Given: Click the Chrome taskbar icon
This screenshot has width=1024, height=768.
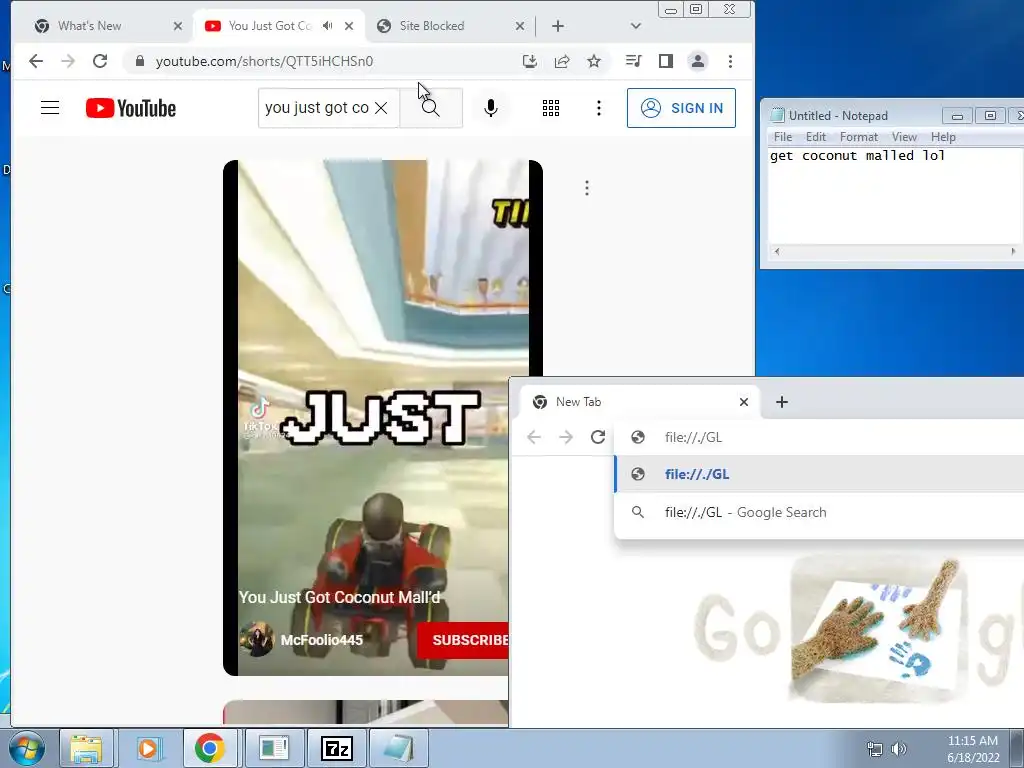Looking at the screenshot, I should (x=210, y=748).
